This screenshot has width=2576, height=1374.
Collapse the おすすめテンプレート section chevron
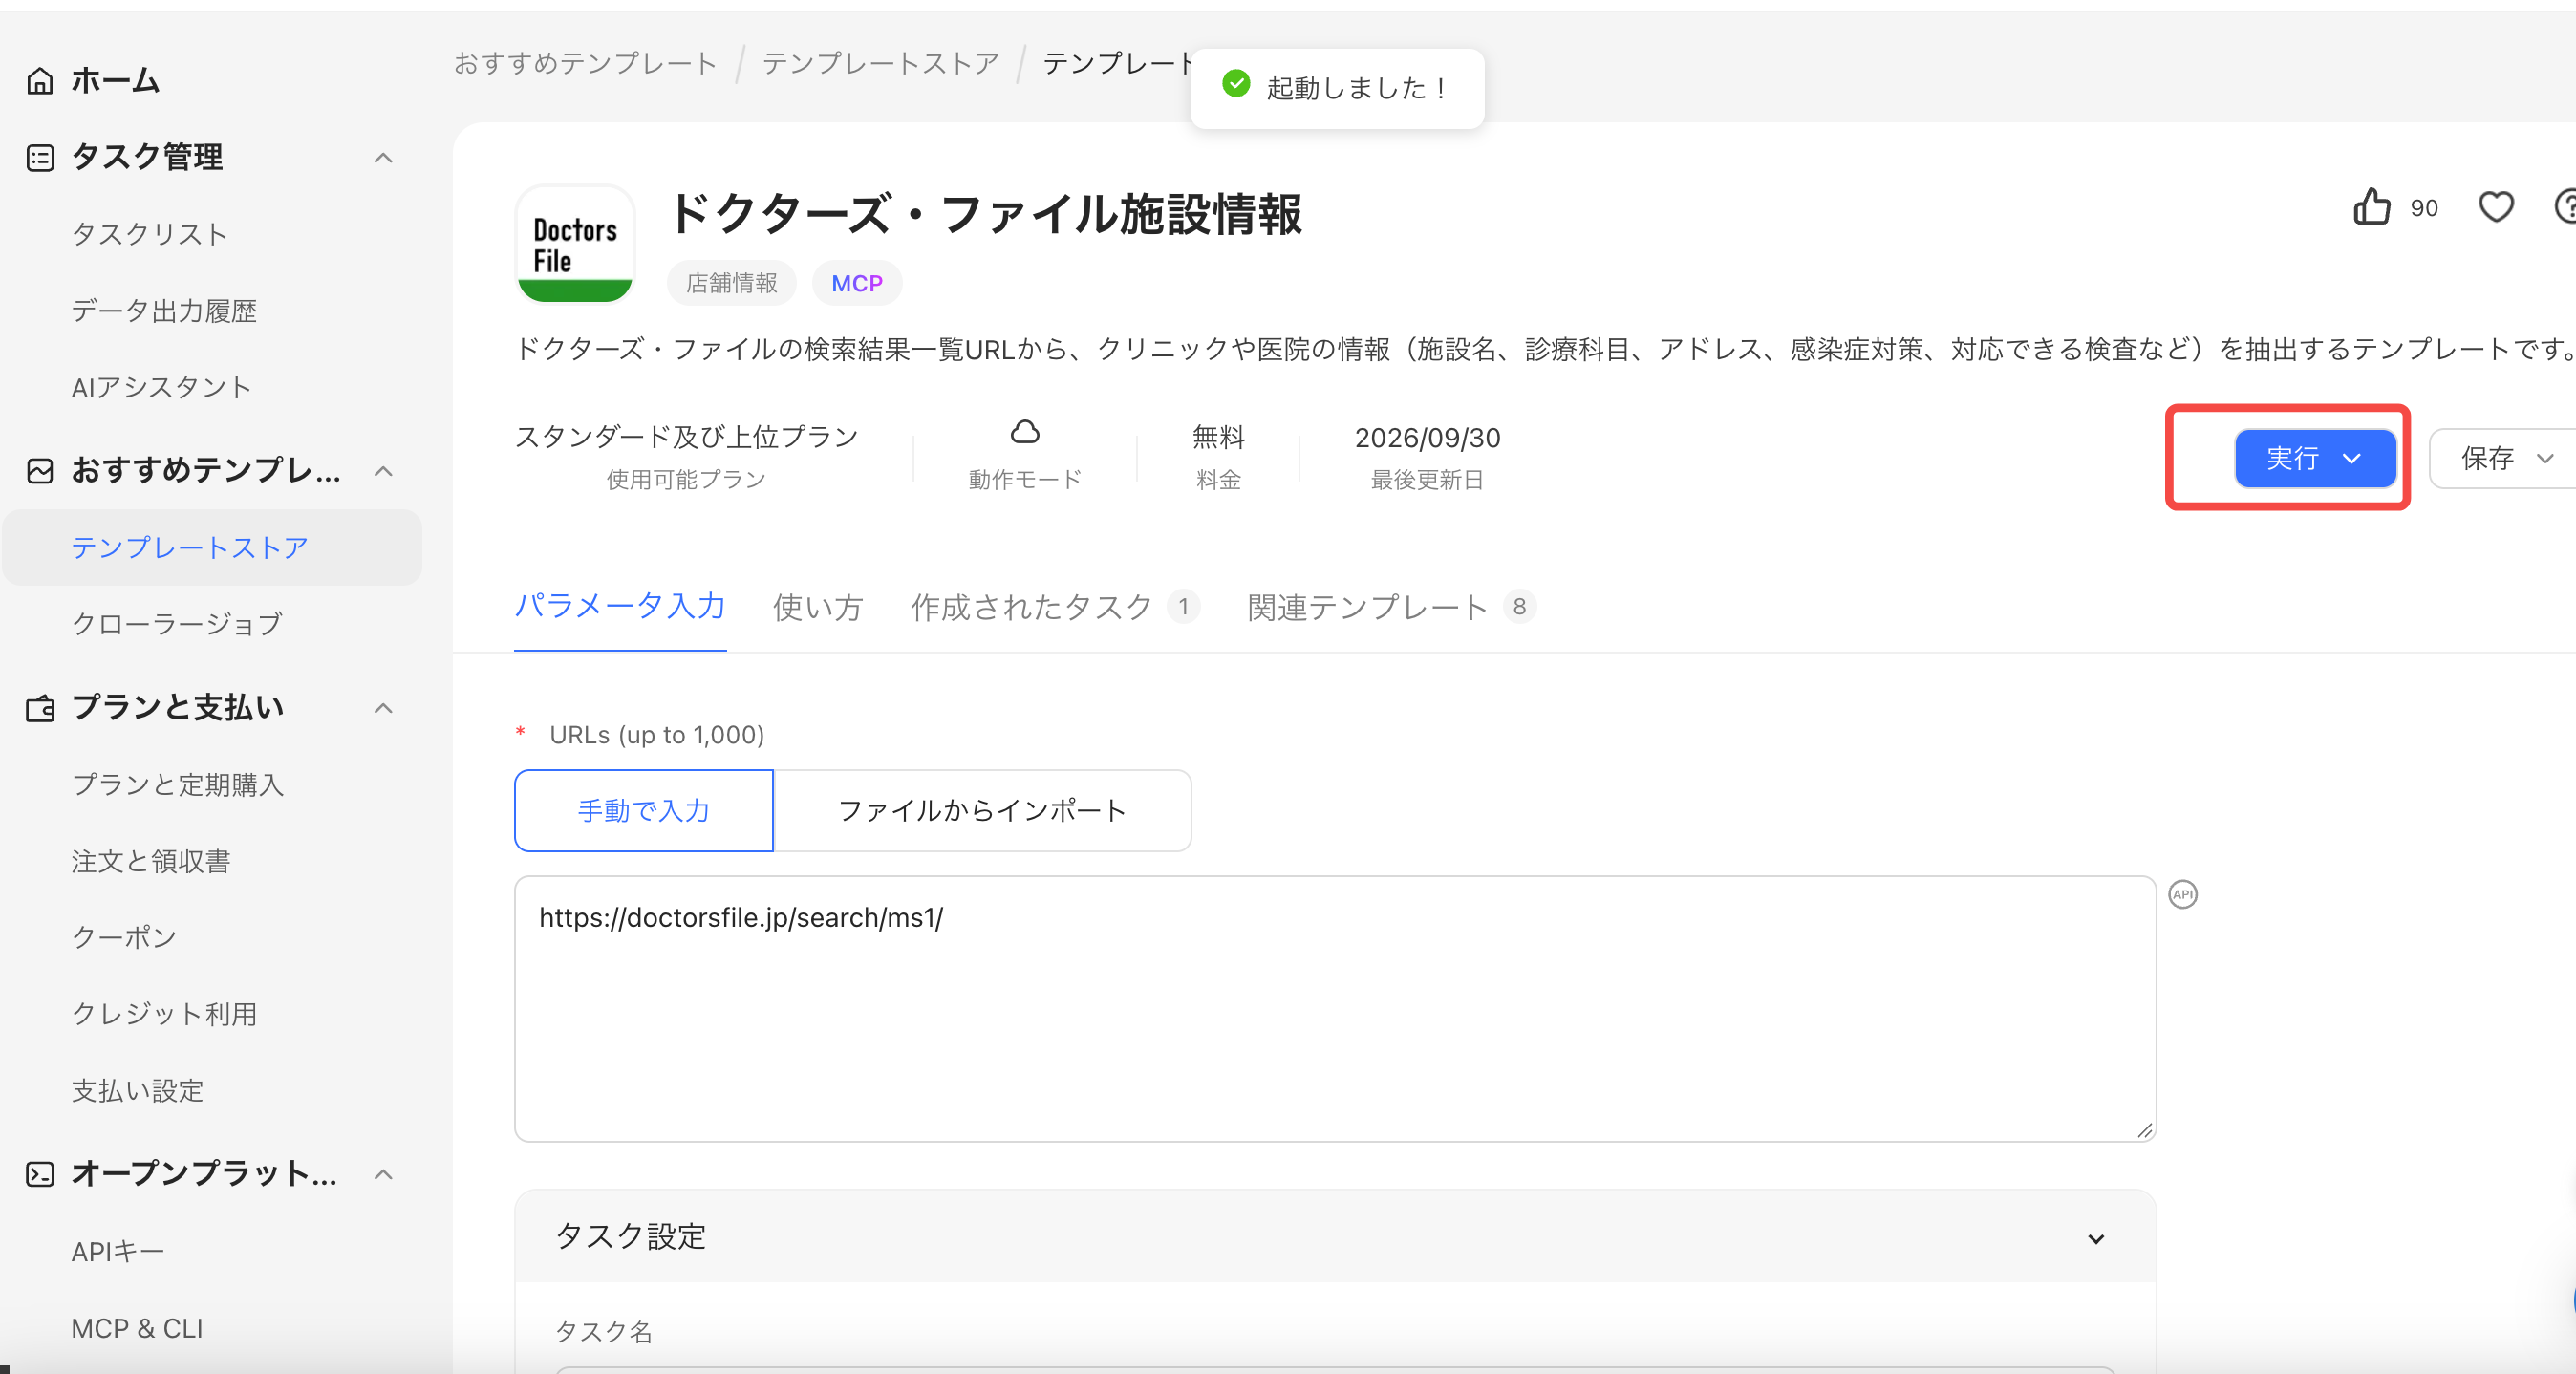(x=383, y=471)
